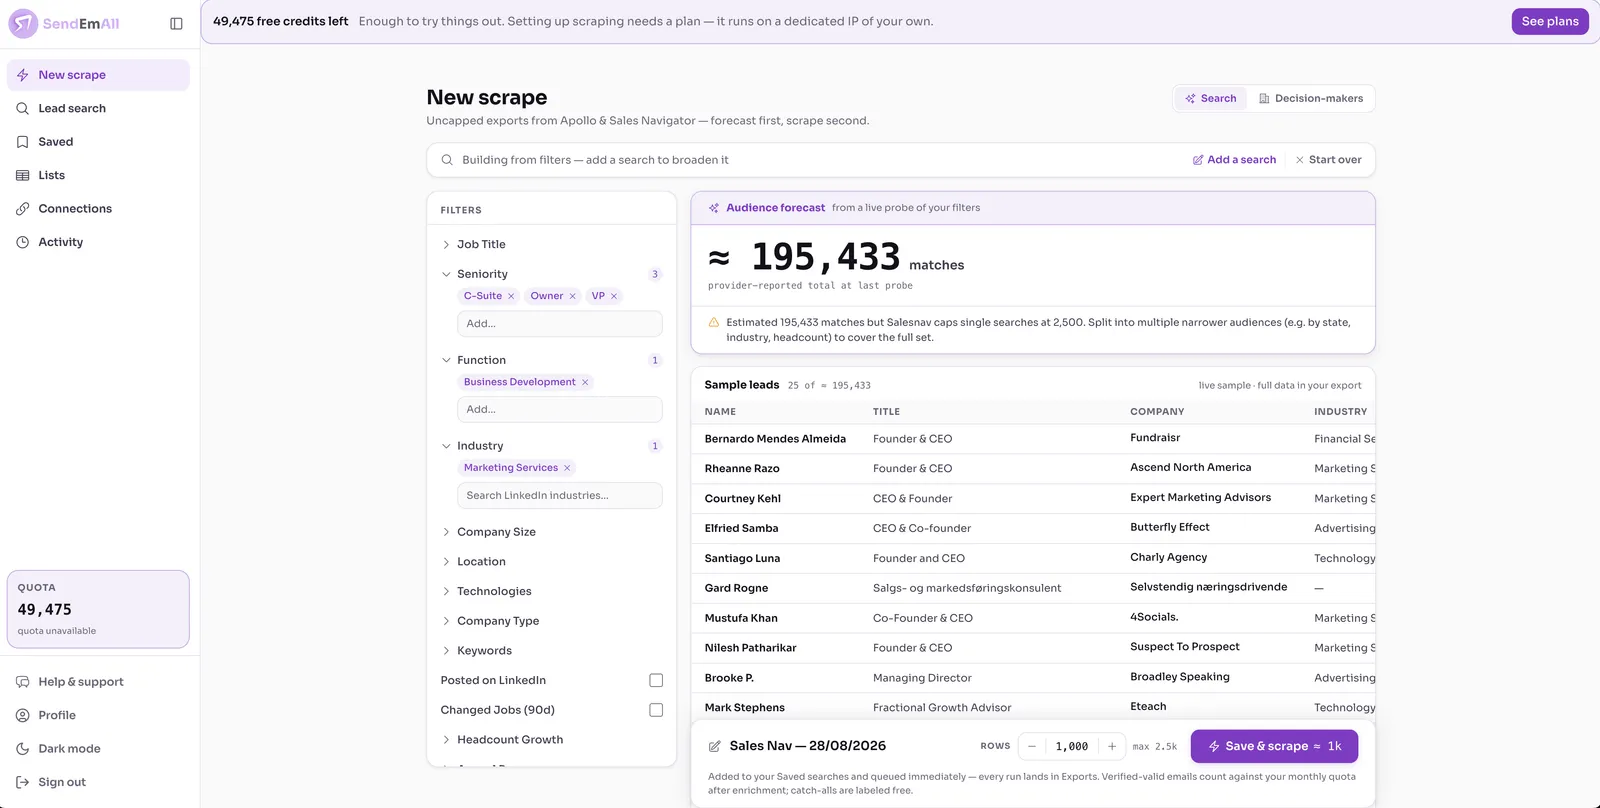Remove the VP seniority chip
Screen dimensions: 1600x808
click(614, 296)
